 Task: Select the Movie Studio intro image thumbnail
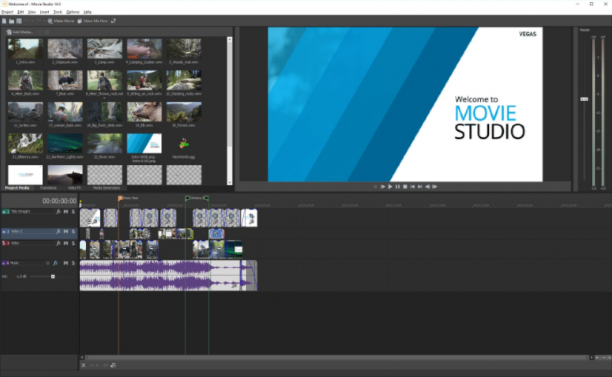[144, 144]
